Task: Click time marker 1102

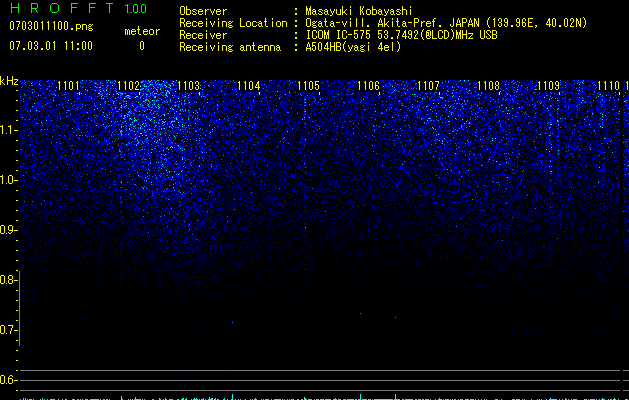Action: pyautogui.click(x=128, y=86)
